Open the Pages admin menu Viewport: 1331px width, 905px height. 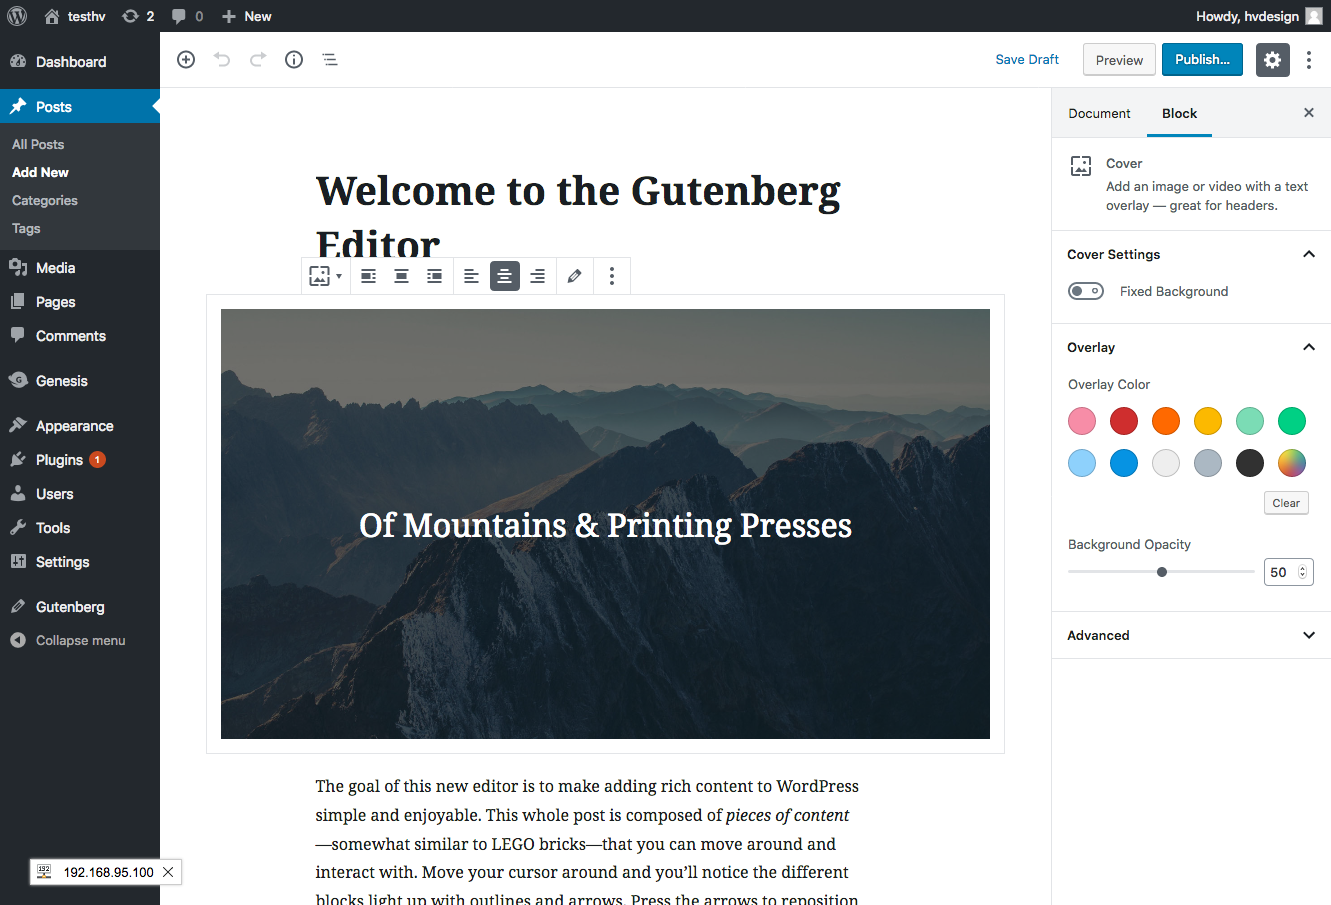click(x=80, y=302)
